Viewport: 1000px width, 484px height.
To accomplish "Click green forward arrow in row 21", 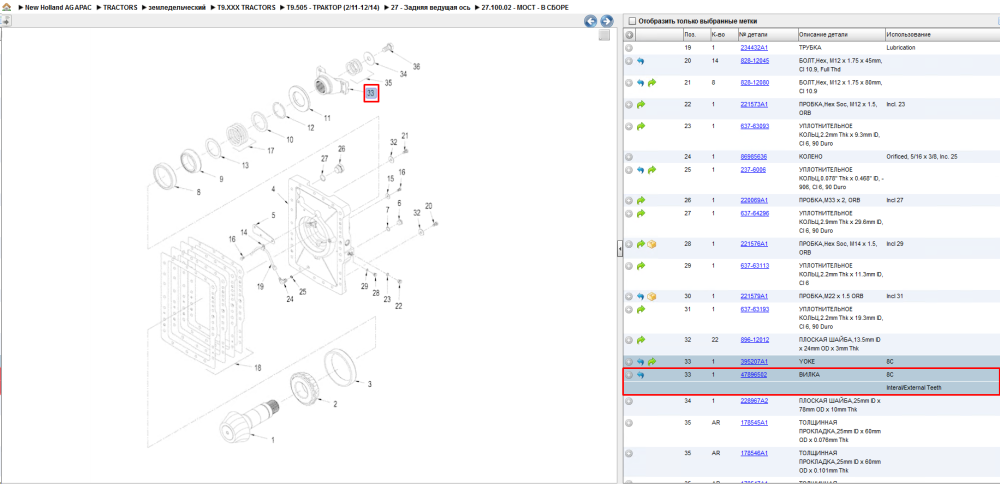I will (x=652, y=83).
